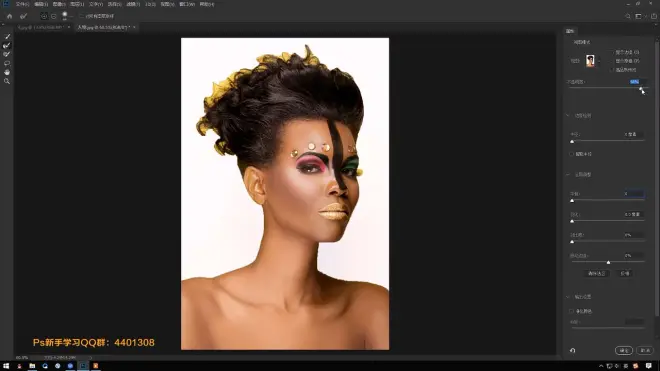Click status bar arrow beside document info

tap(90, 358)
